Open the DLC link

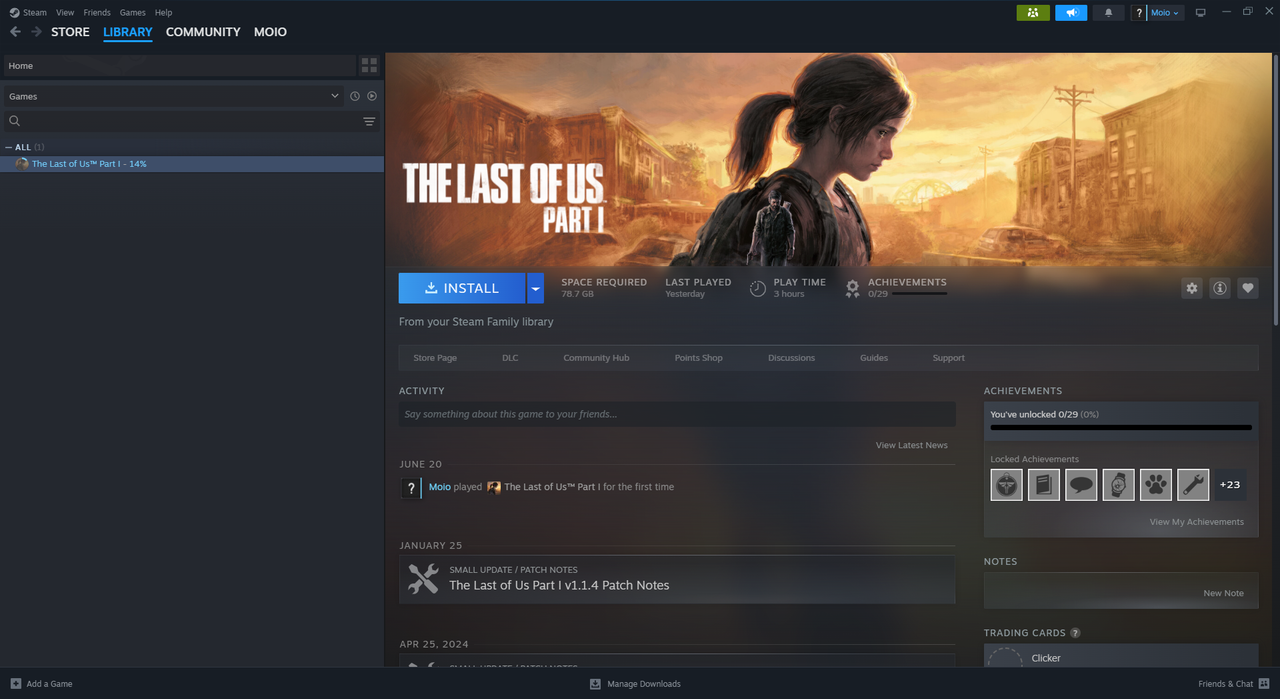coord(510,358)
